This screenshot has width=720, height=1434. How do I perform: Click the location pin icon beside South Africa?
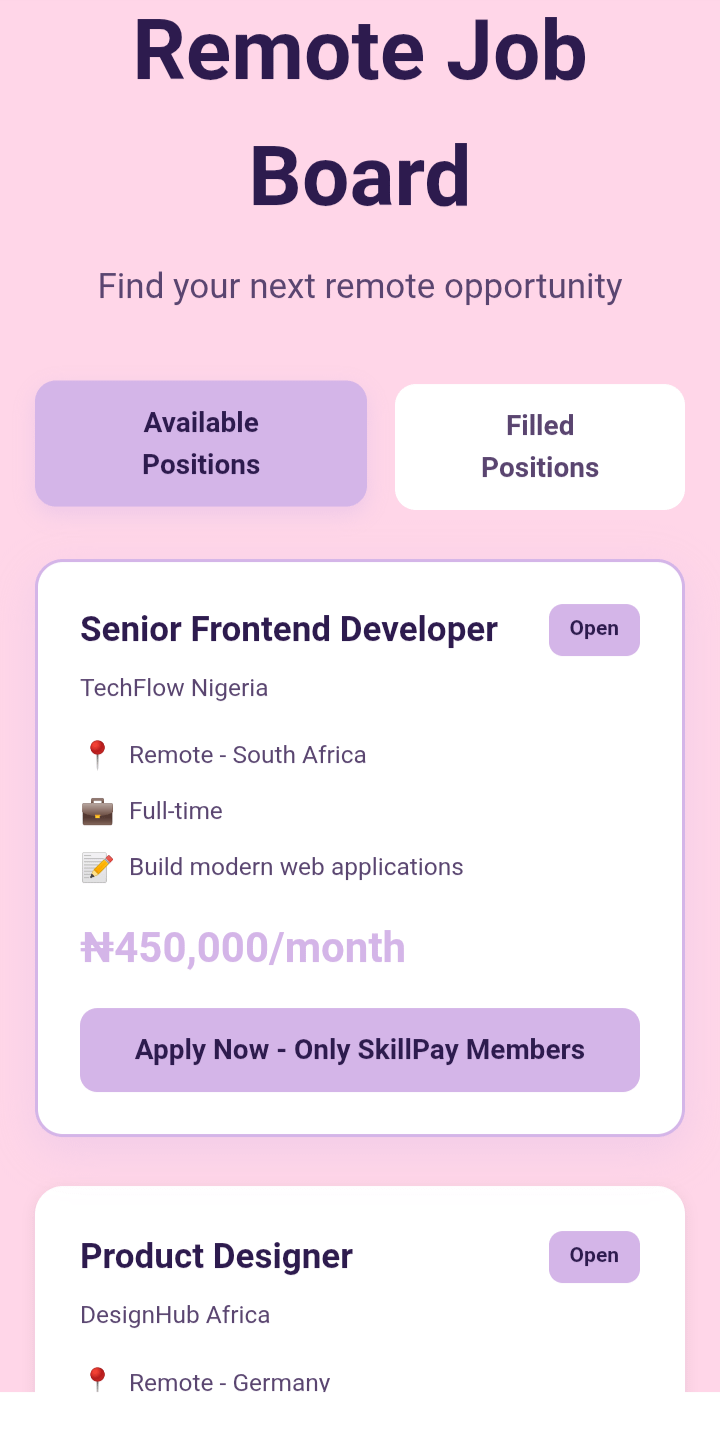coord(97,755)
